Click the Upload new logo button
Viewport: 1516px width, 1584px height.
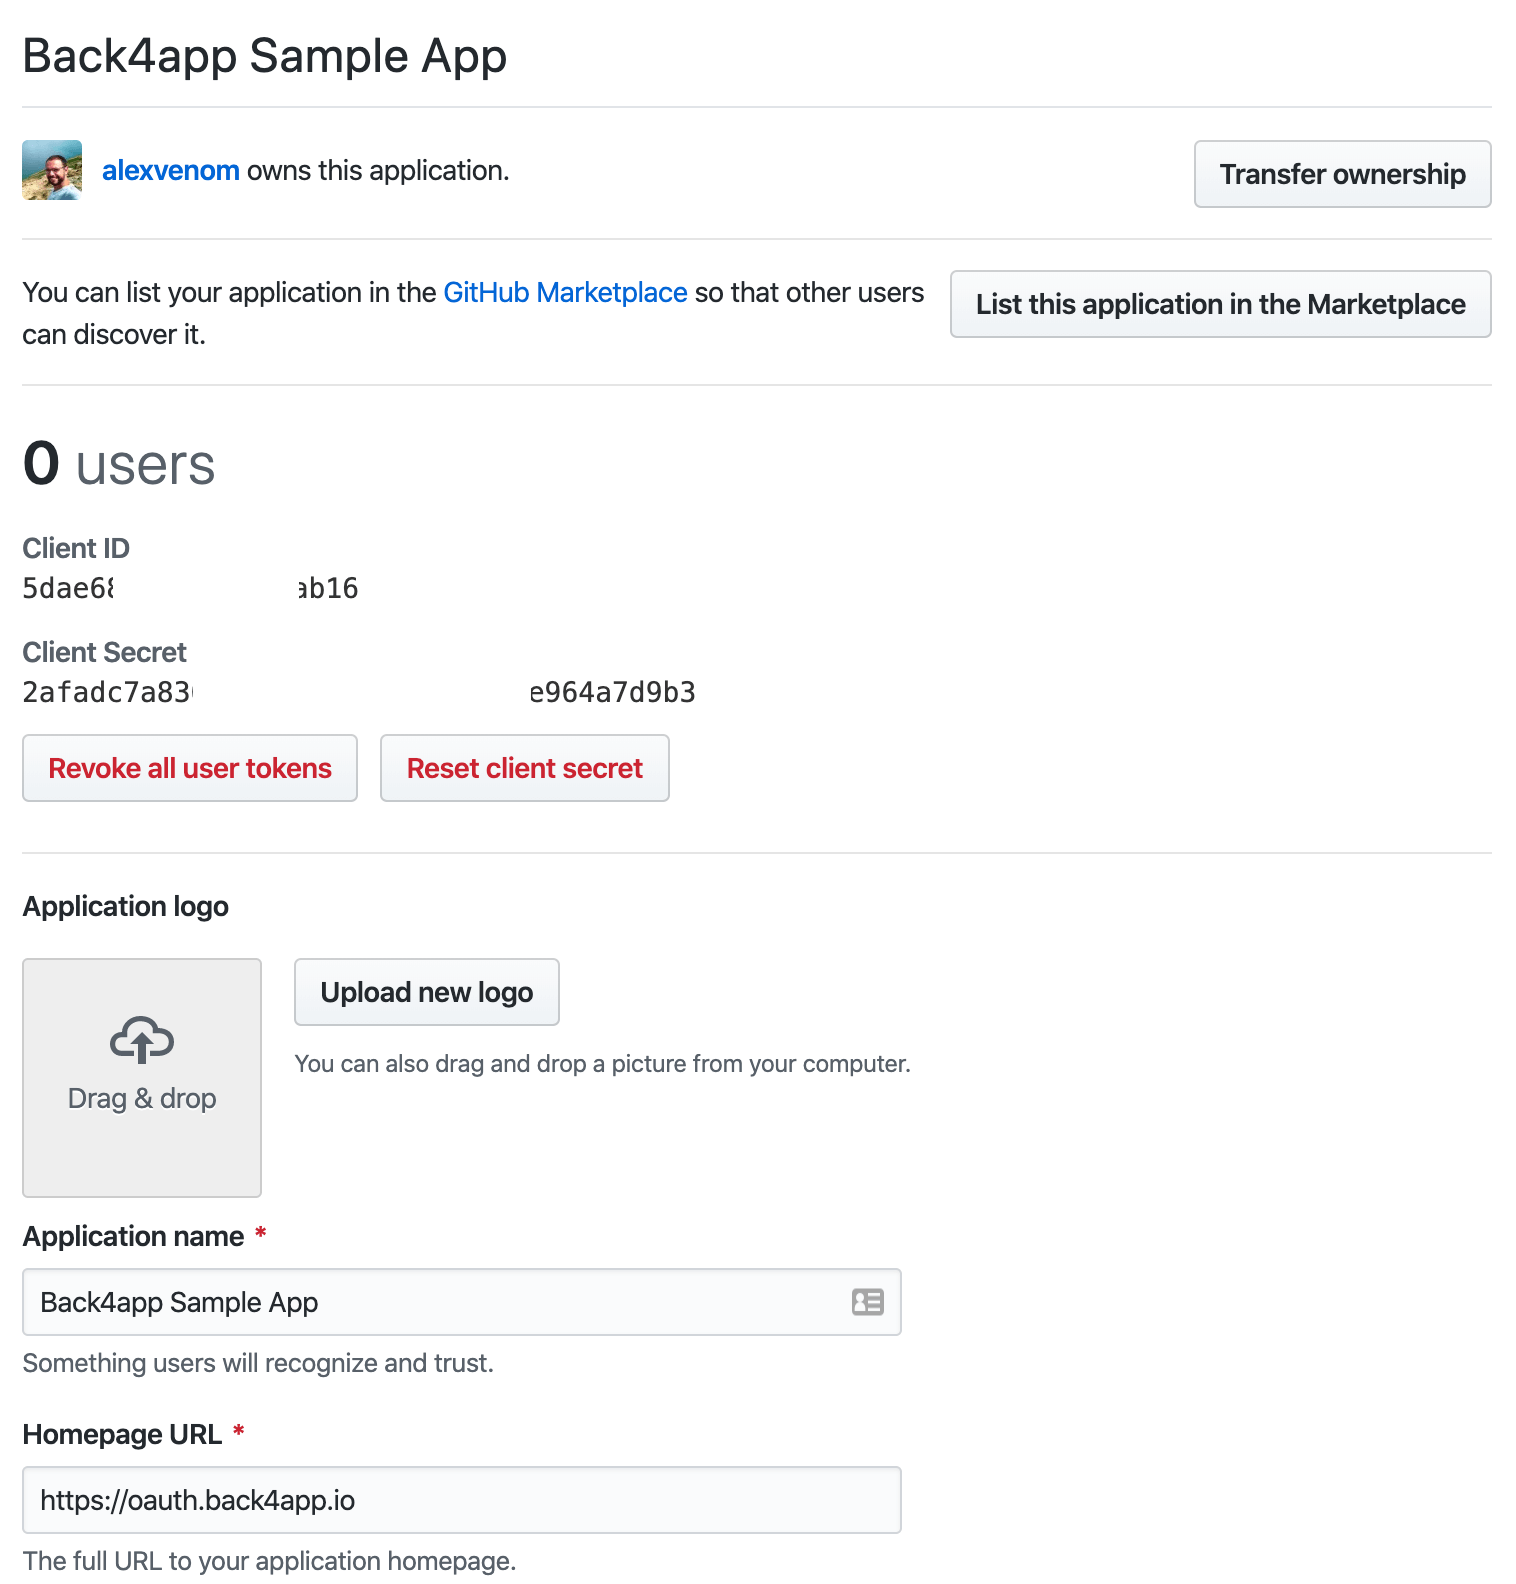[x=426, y=992]
